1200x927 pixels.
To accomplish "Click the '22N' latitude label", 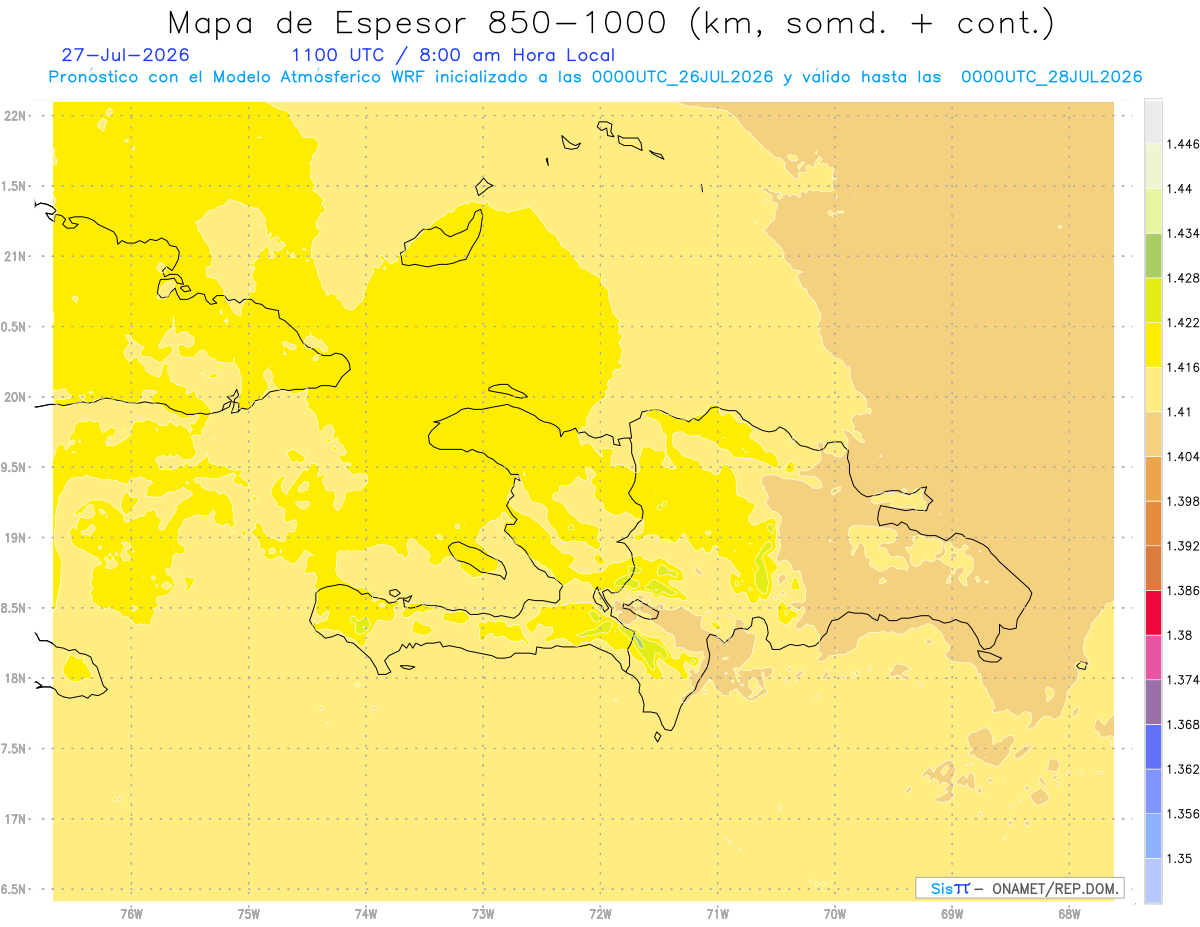I will click(17, 116).
